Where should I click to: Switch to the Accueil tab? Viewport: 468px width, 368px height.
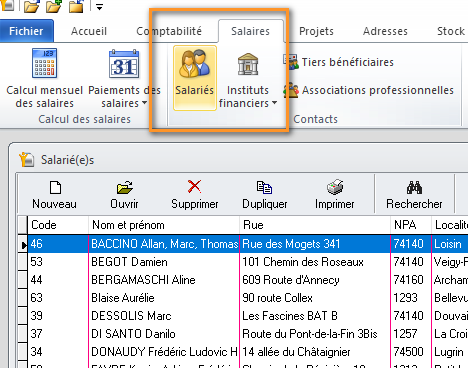(89, 31)
